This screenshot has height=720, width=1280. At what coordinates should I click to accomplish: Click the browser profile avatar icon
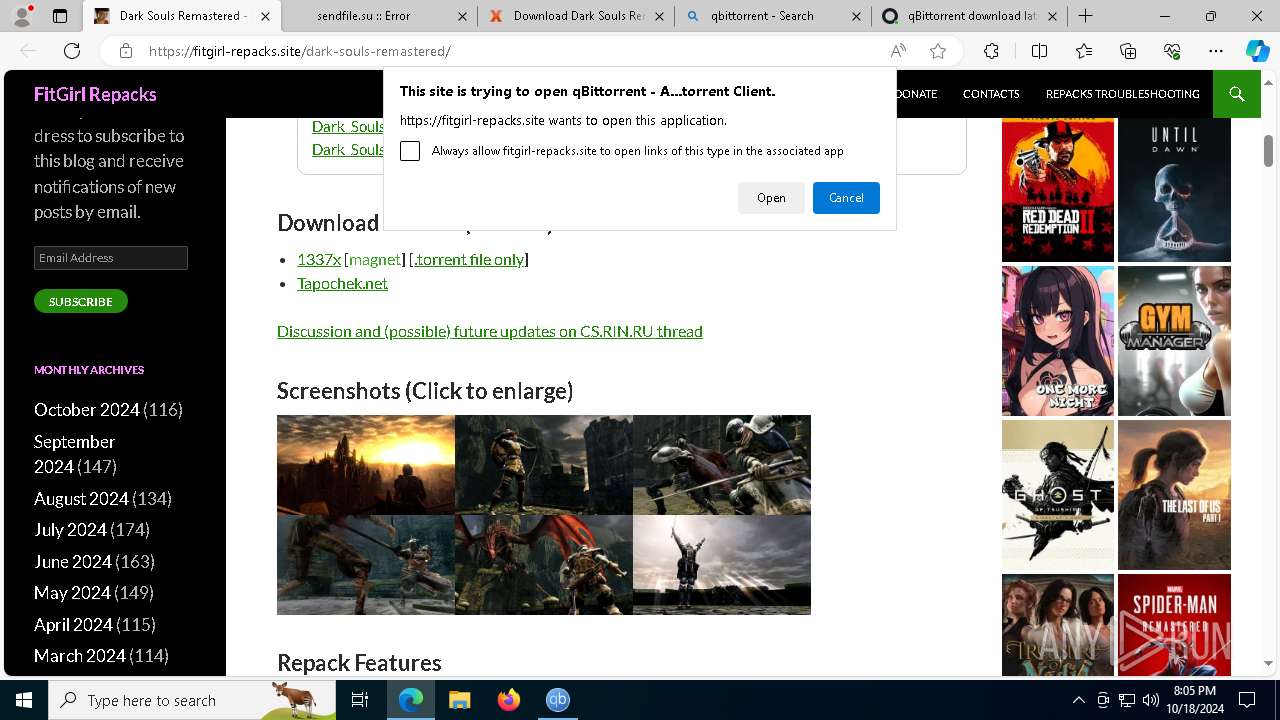(24, 15)
